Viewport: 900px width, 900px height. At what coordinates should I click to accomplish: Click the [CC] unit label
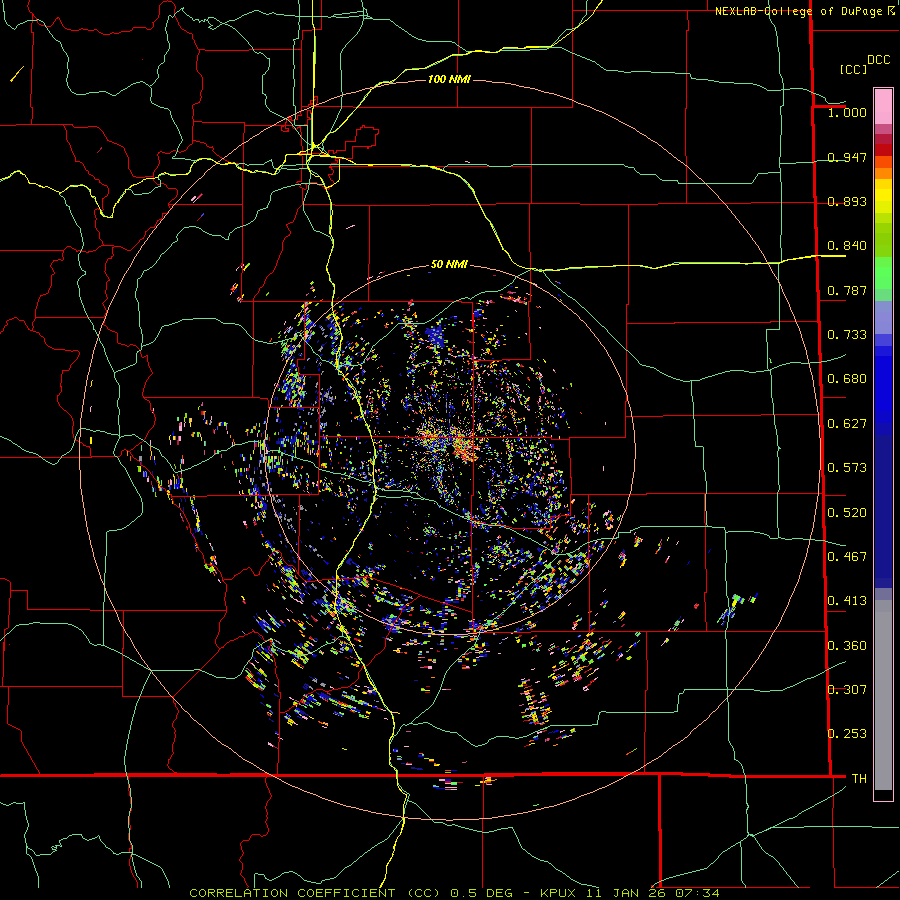(x=853, y=69)
